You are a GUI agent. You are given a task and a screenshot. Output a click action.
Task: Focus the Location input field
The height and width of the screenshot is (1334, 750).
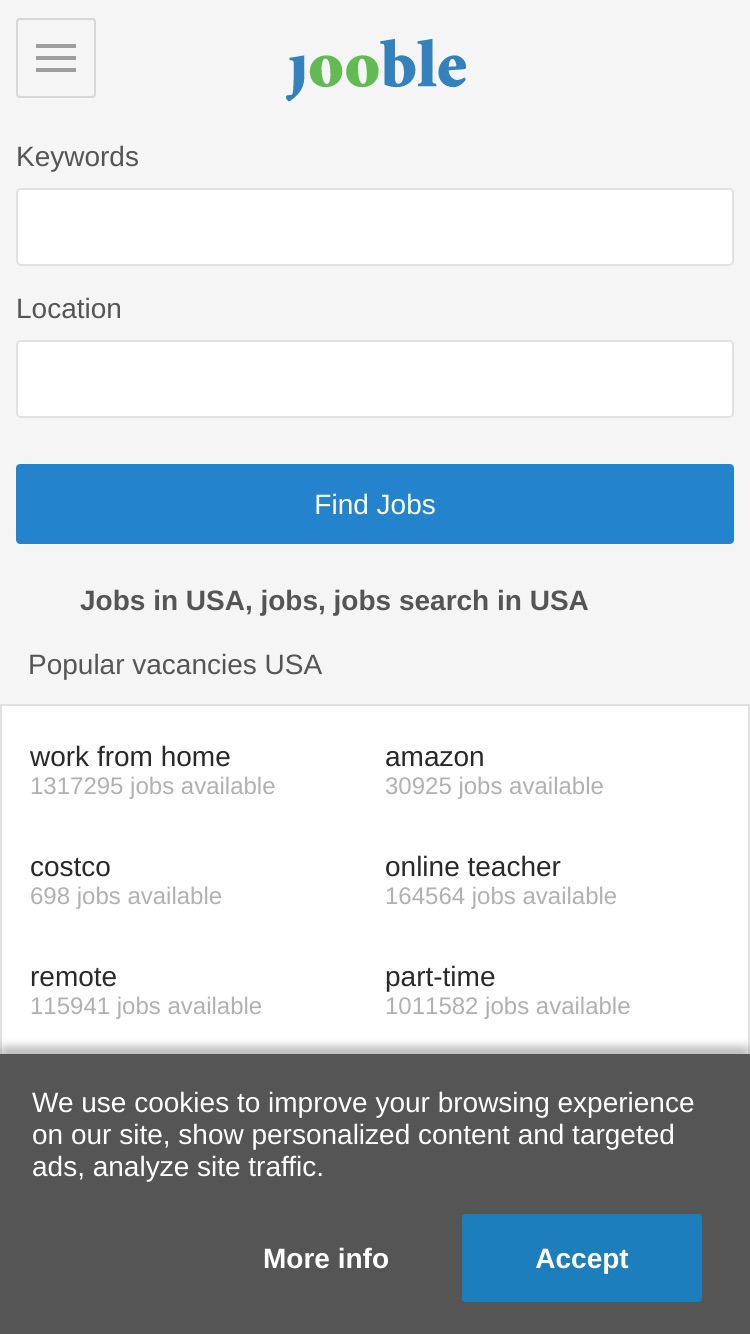coord(375,379)
